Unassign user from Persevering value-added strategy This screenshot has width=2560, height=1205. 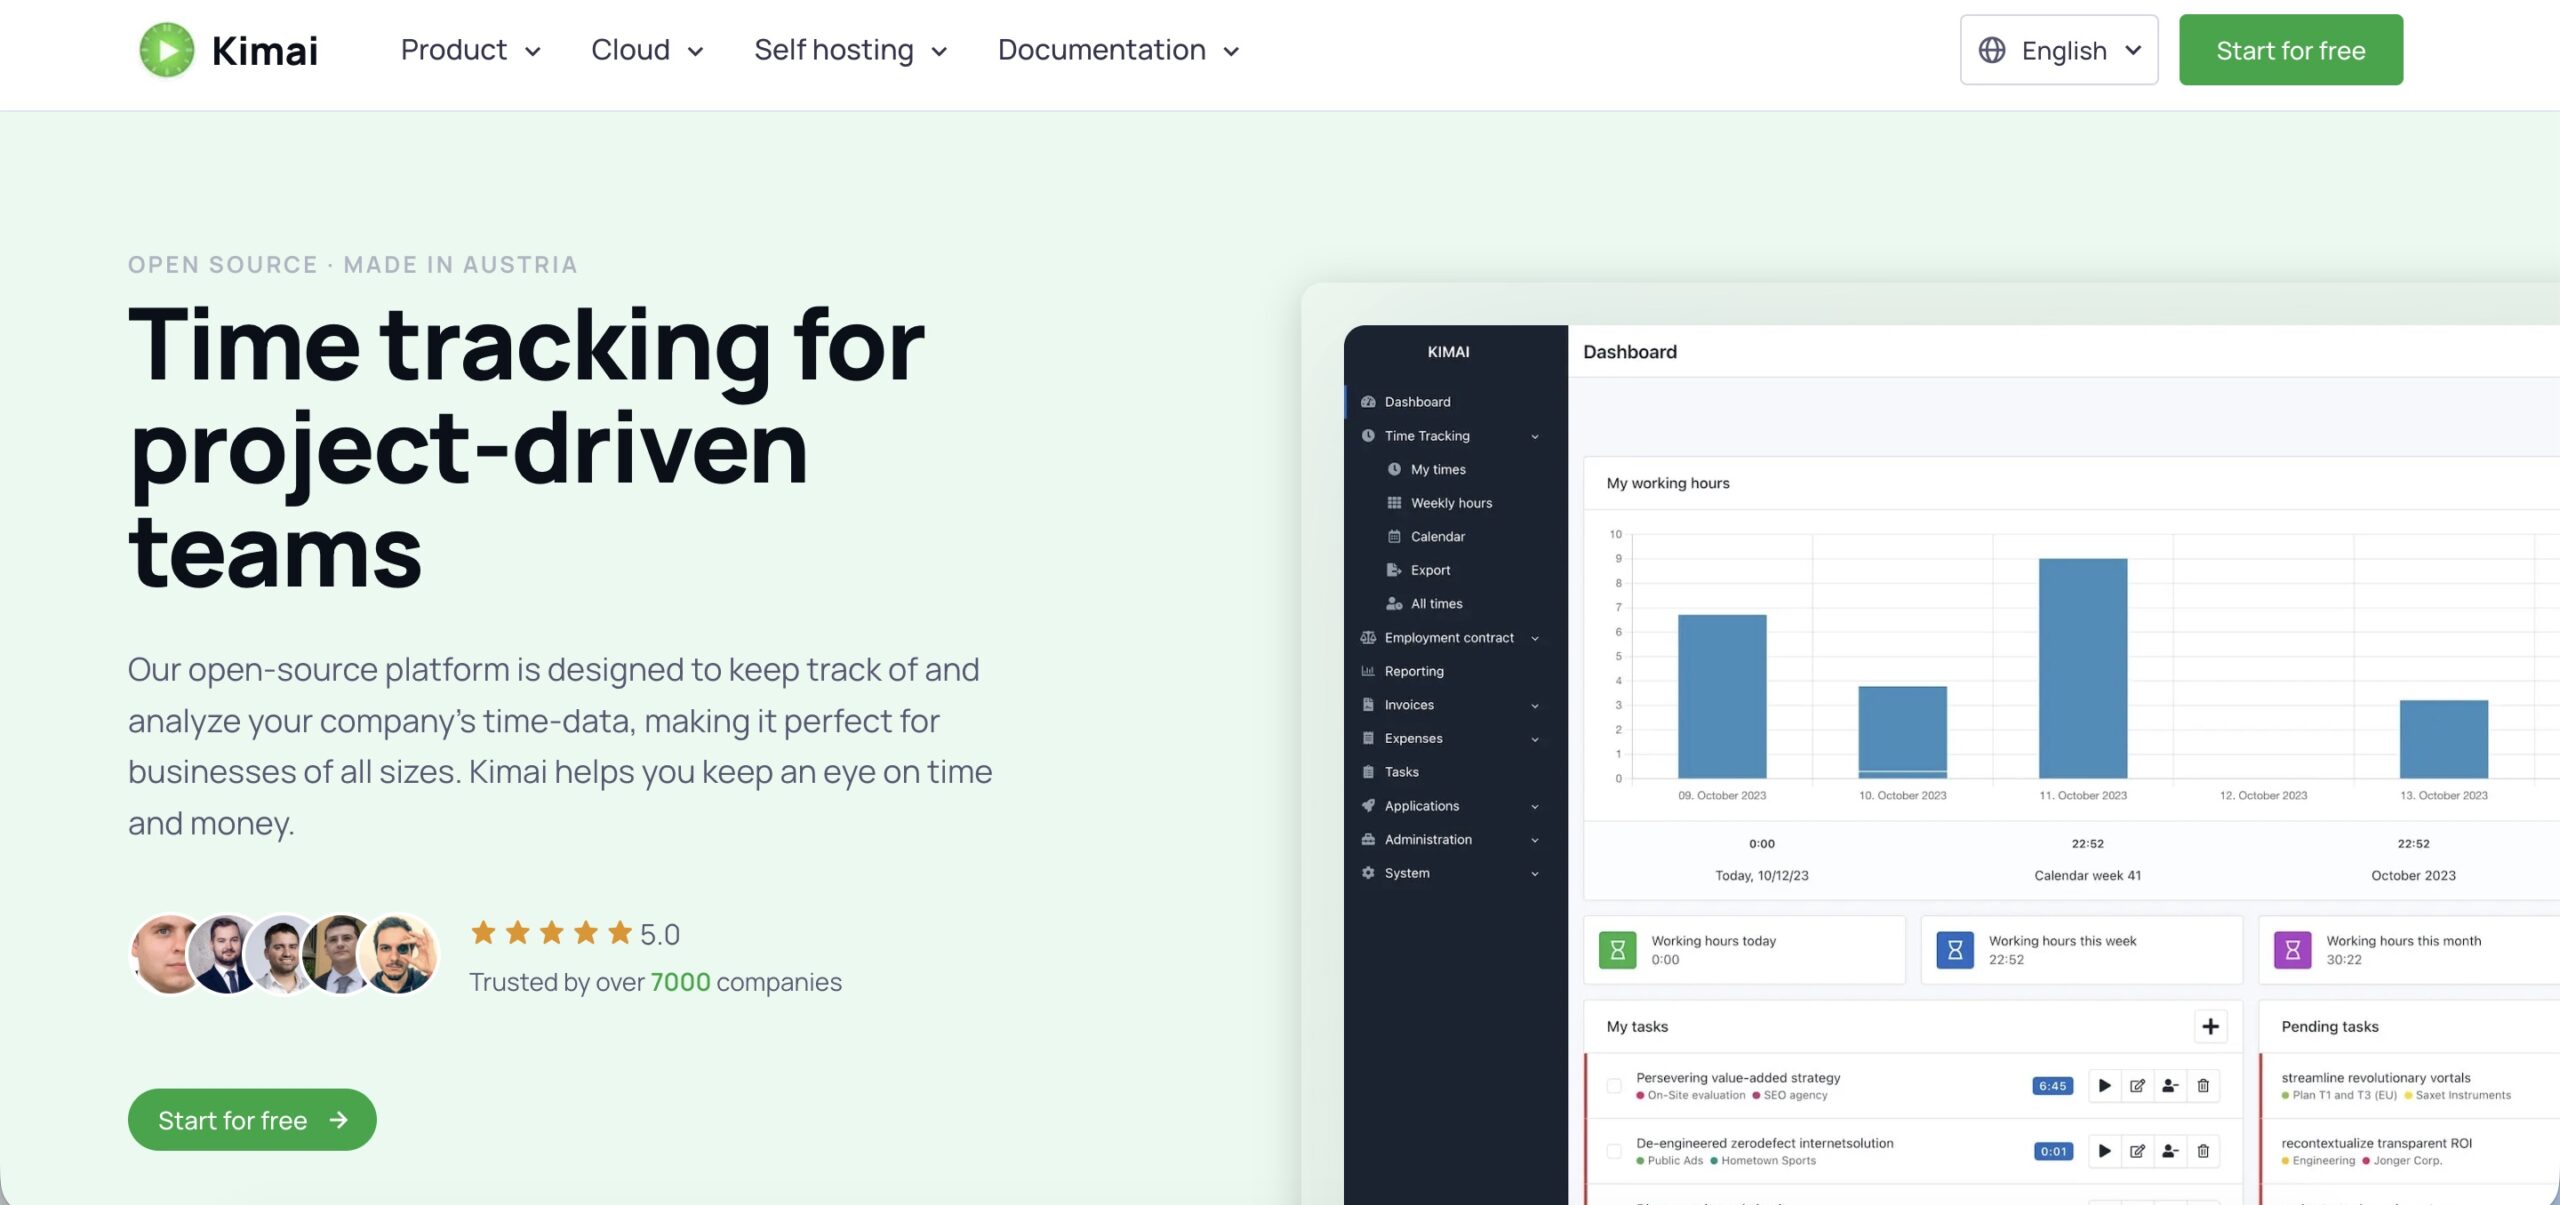[2170, 1086]
